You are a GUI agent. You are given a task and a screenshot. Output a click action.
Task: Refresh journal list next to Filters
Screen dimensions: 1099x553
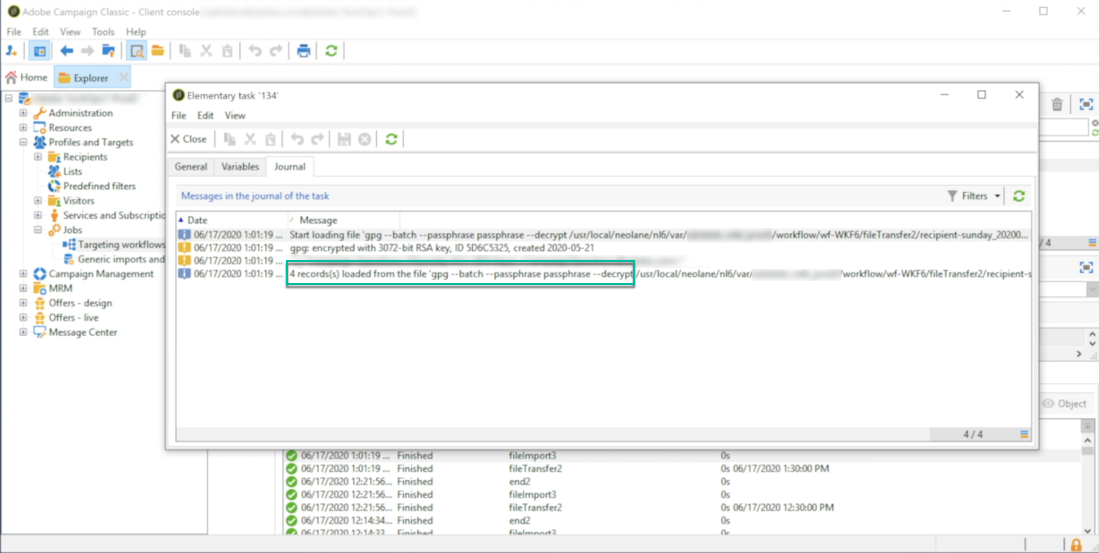tap(1019, 196)
